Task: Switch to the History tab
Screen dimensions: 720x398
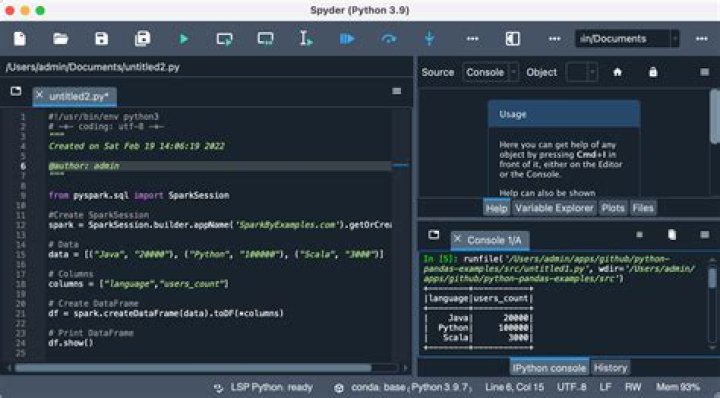Action: (610, 368)
